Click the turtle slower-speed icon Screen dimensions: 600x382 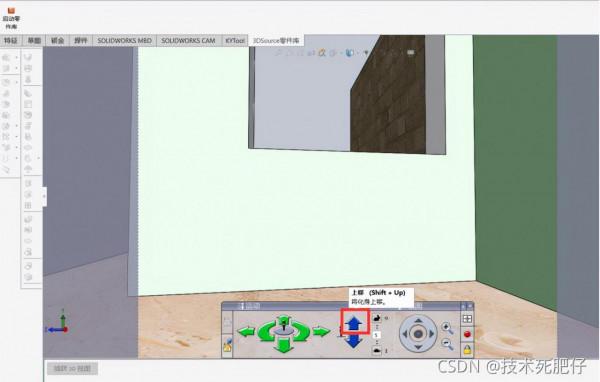click(377, 350)
